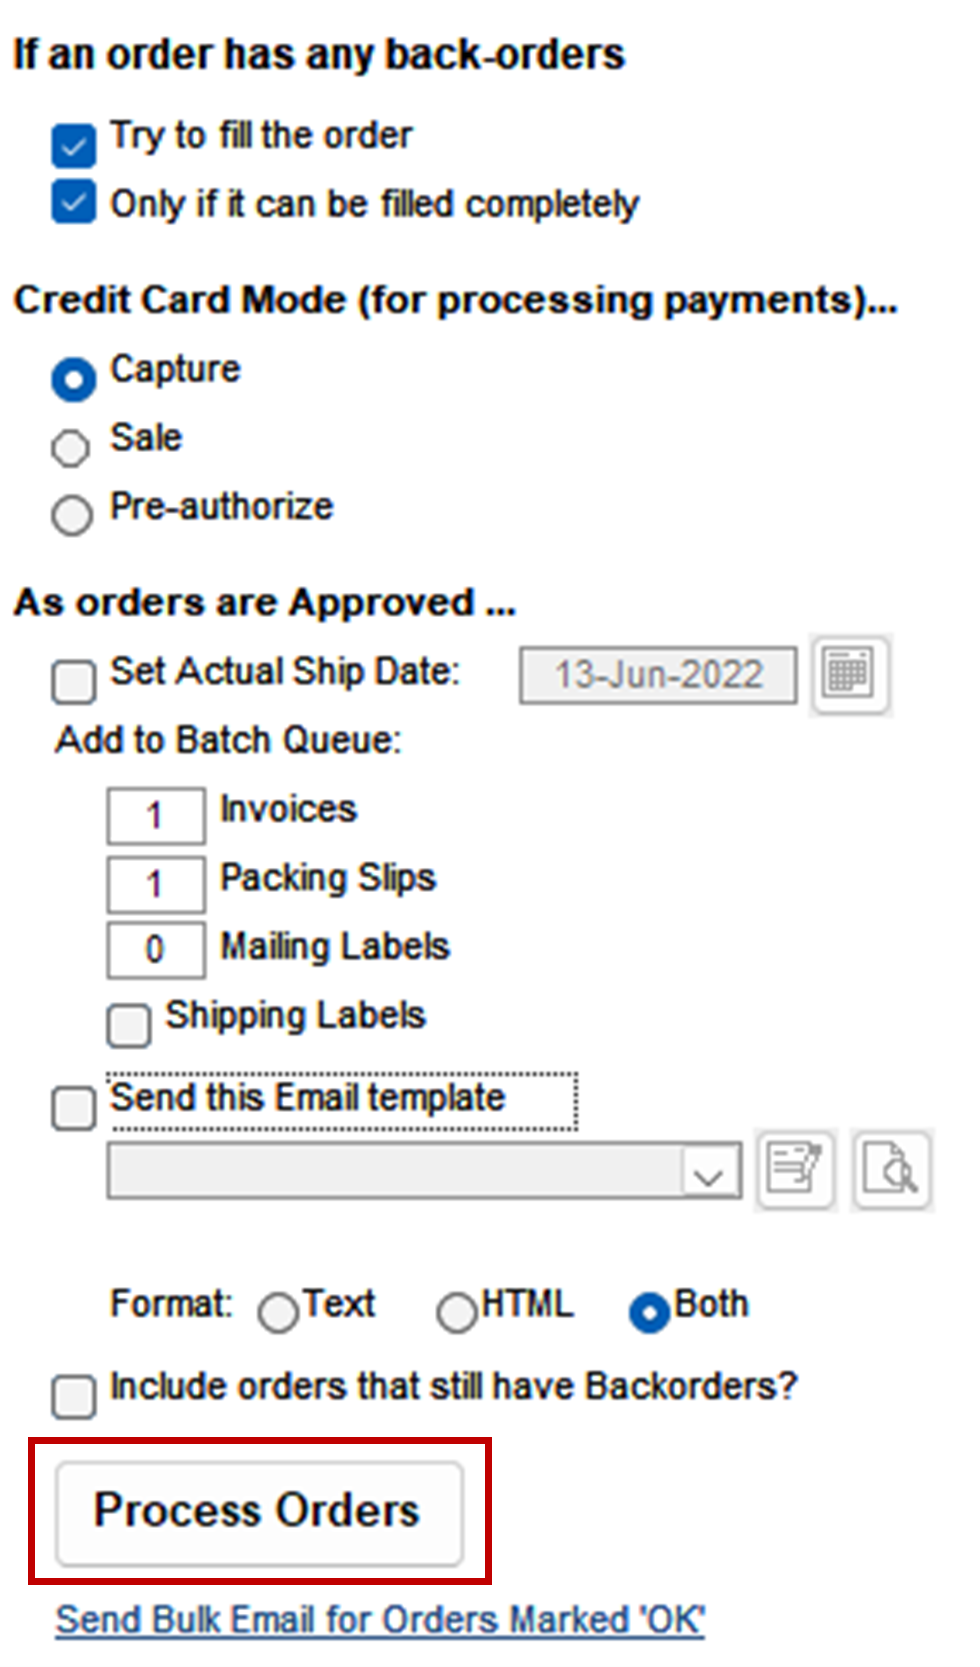The image size is (980, 1667).
Task: Select Both email format option
Action: point(649,1312)
